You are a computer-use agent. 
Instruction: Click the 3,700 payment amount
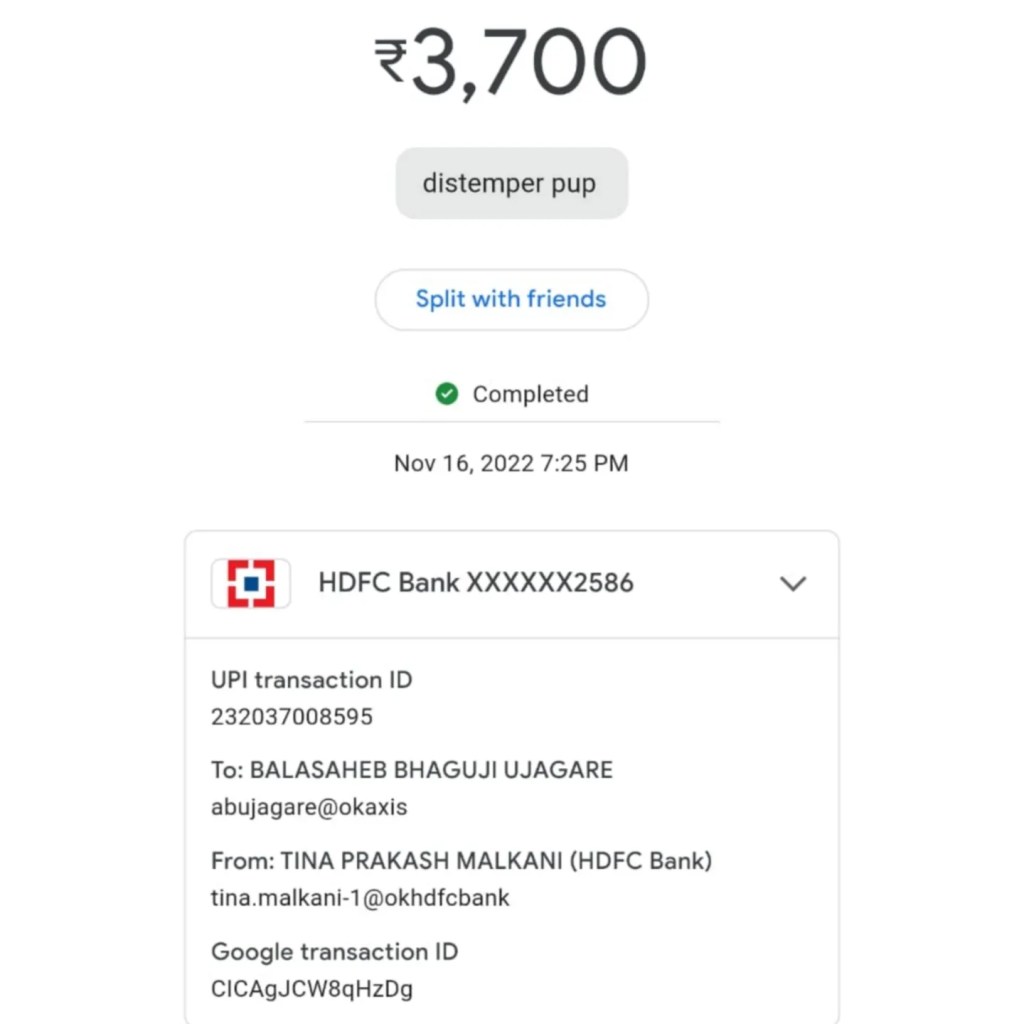[x=528, y=62]
